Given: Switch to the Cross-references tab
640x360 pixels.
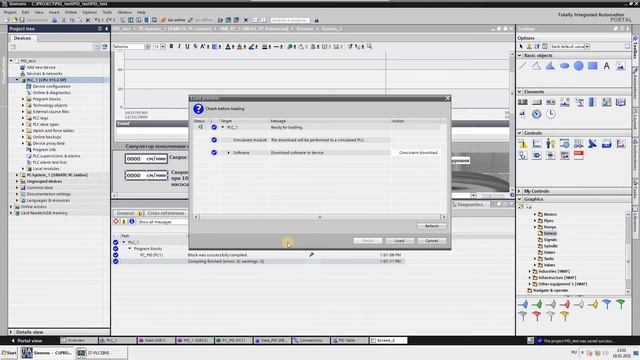Looking at the screenshot, I should tap(166, 213).
